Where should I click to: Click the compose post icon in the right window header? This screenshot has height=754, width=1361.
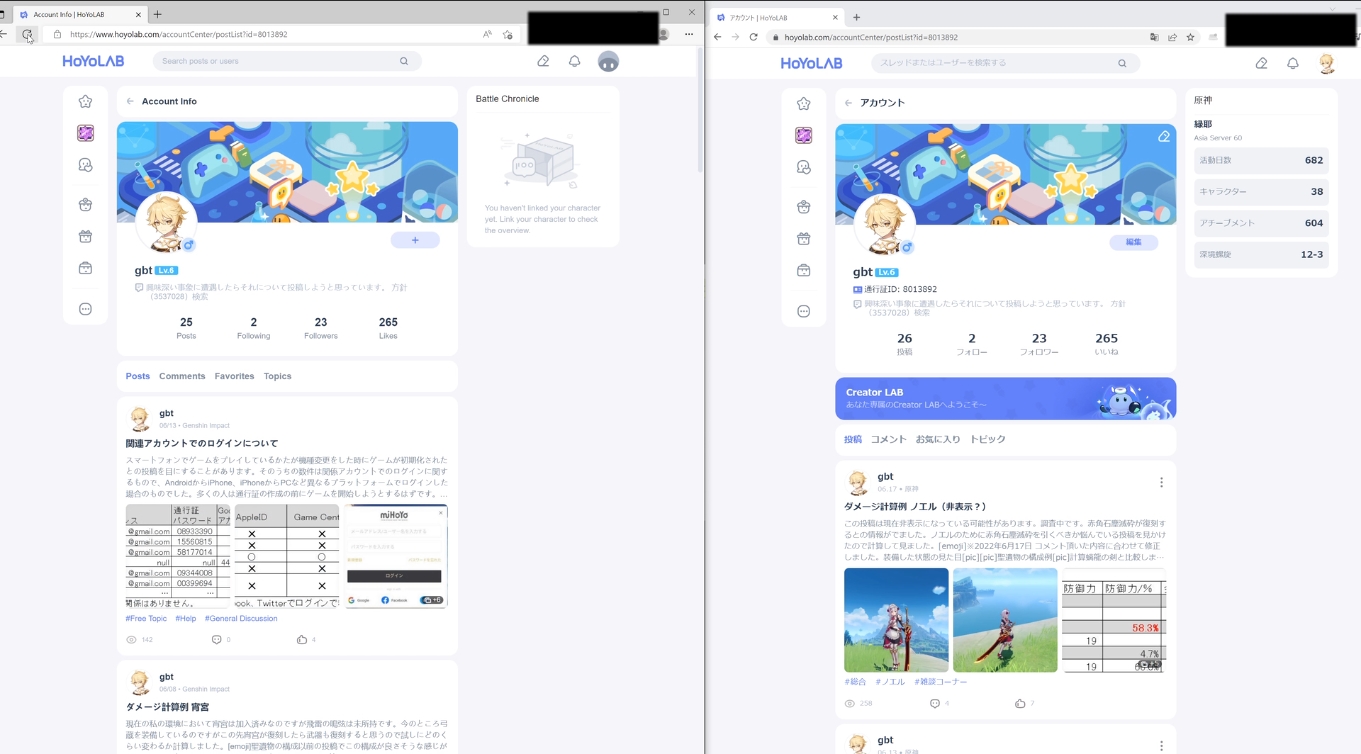click(1261, 63)
